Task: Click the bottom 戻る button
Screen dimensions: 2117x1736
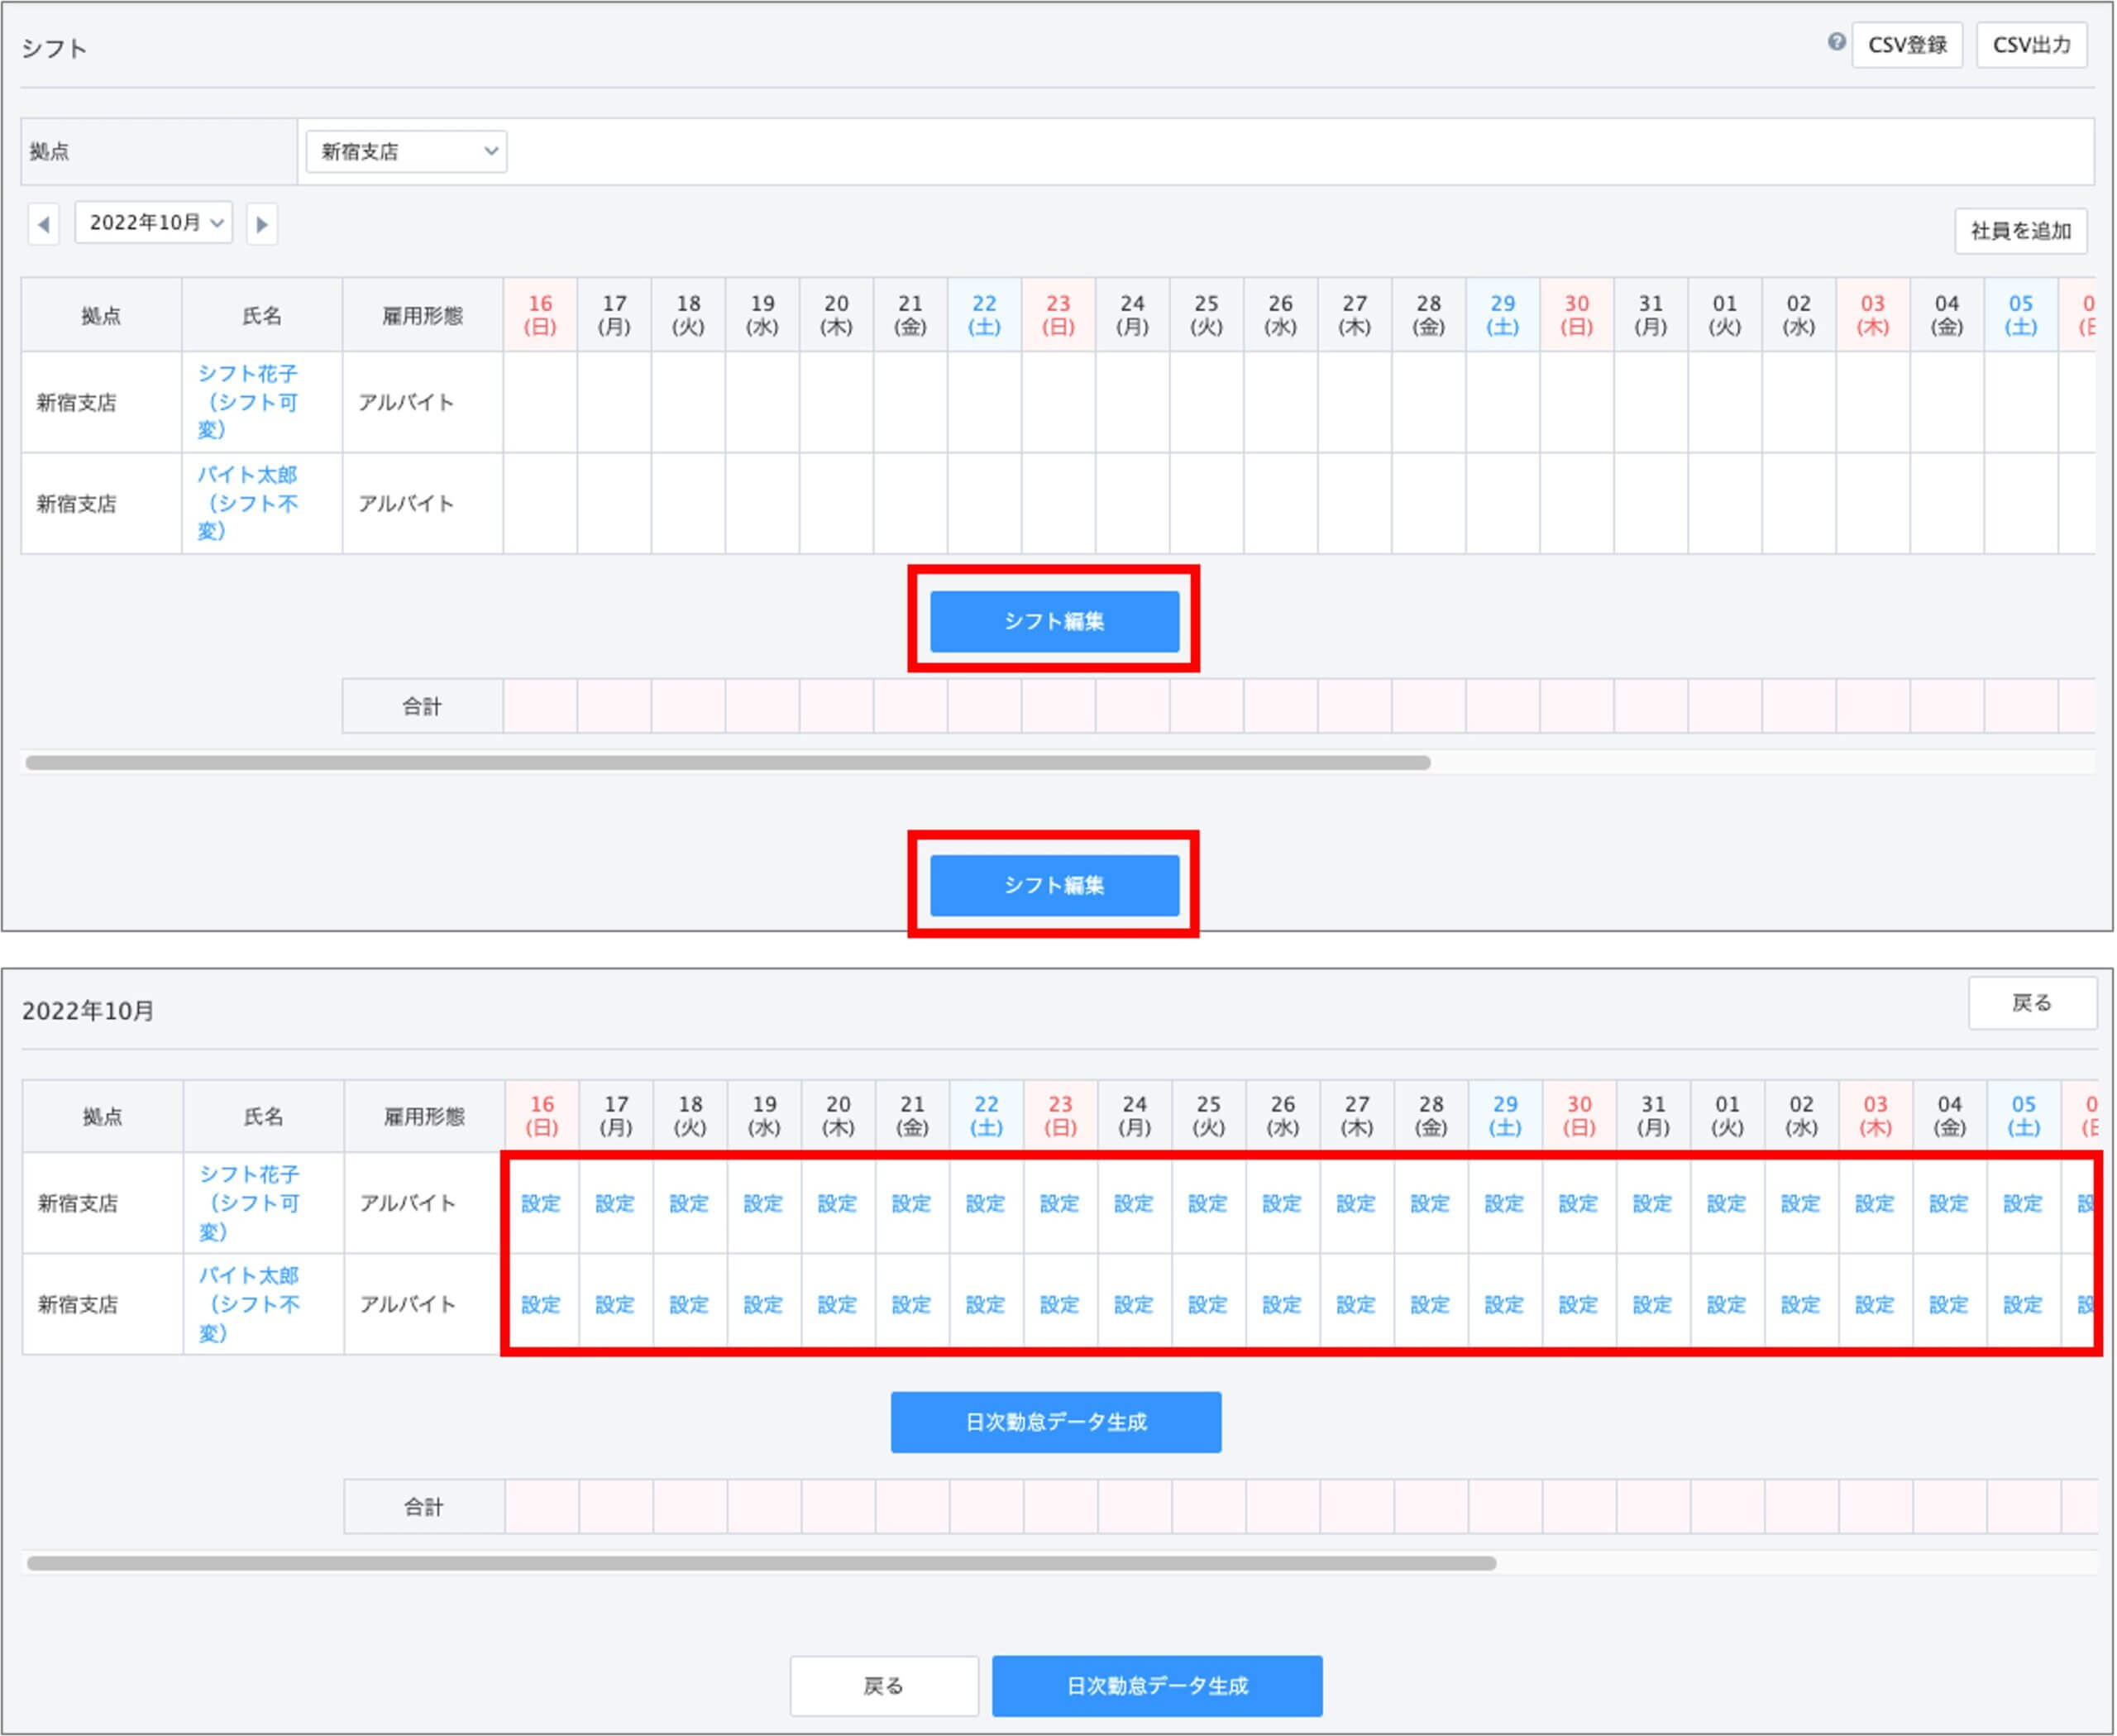Action: [883, 1686]
